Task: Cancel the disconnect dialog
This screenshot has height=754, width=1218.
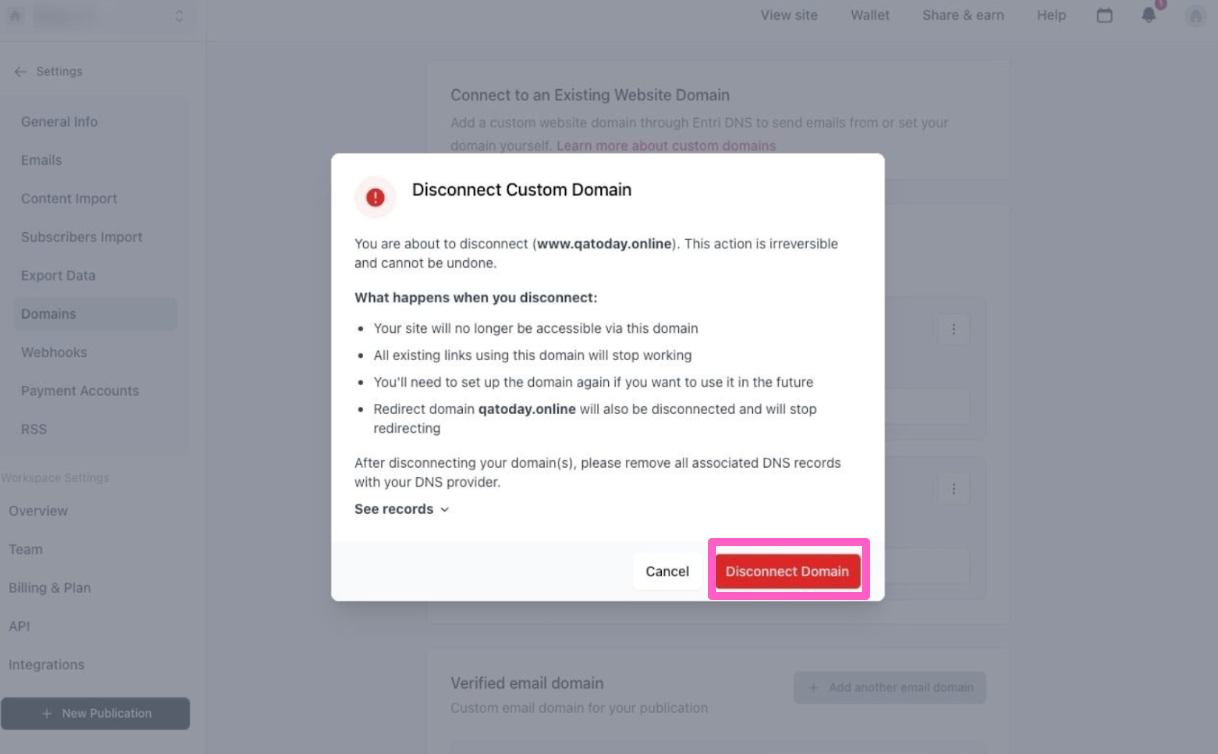Action: [x=667, y=571]
